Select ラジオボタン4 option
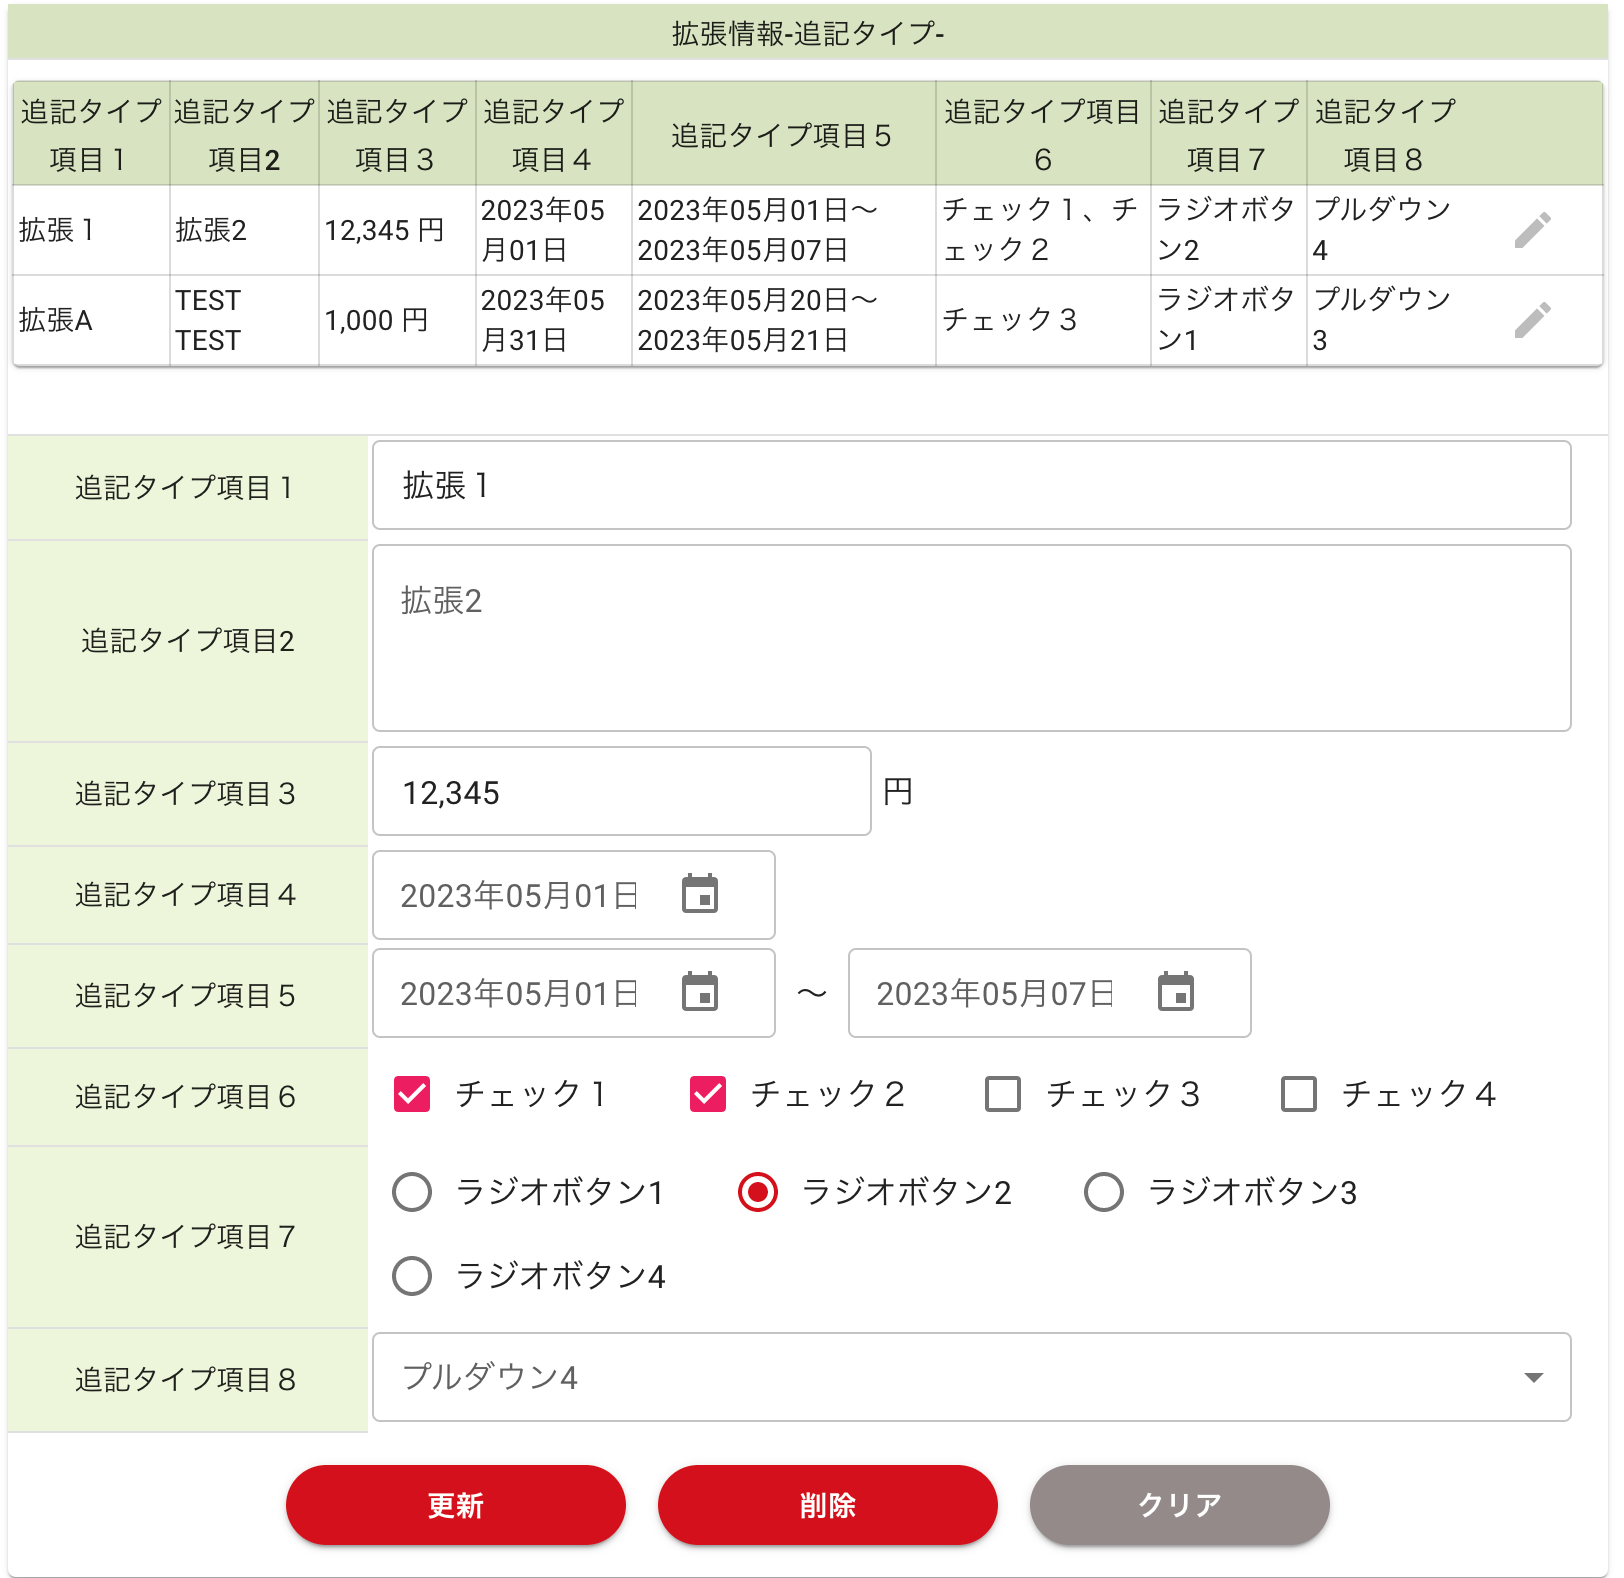The image size is (1624, 1578). click(x=412, y=1276)
